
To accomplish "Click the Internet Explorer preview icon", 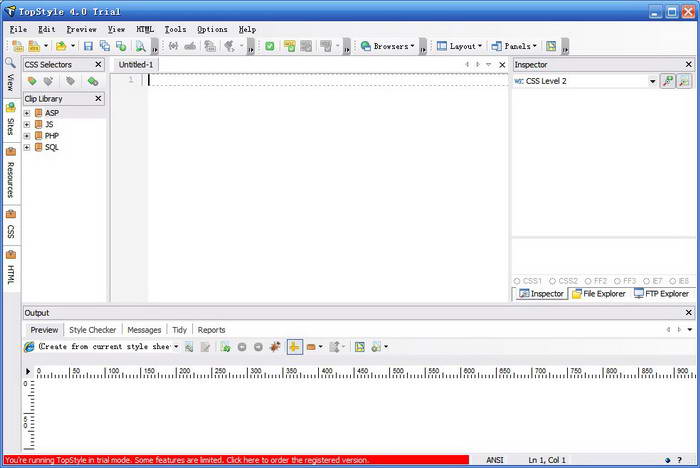I will (29, 347).
